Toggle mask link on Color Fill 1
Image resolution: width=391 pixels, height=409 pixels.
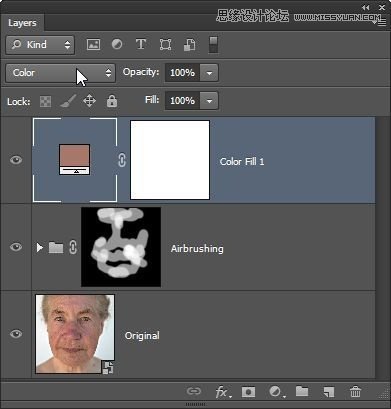(122, 160)
